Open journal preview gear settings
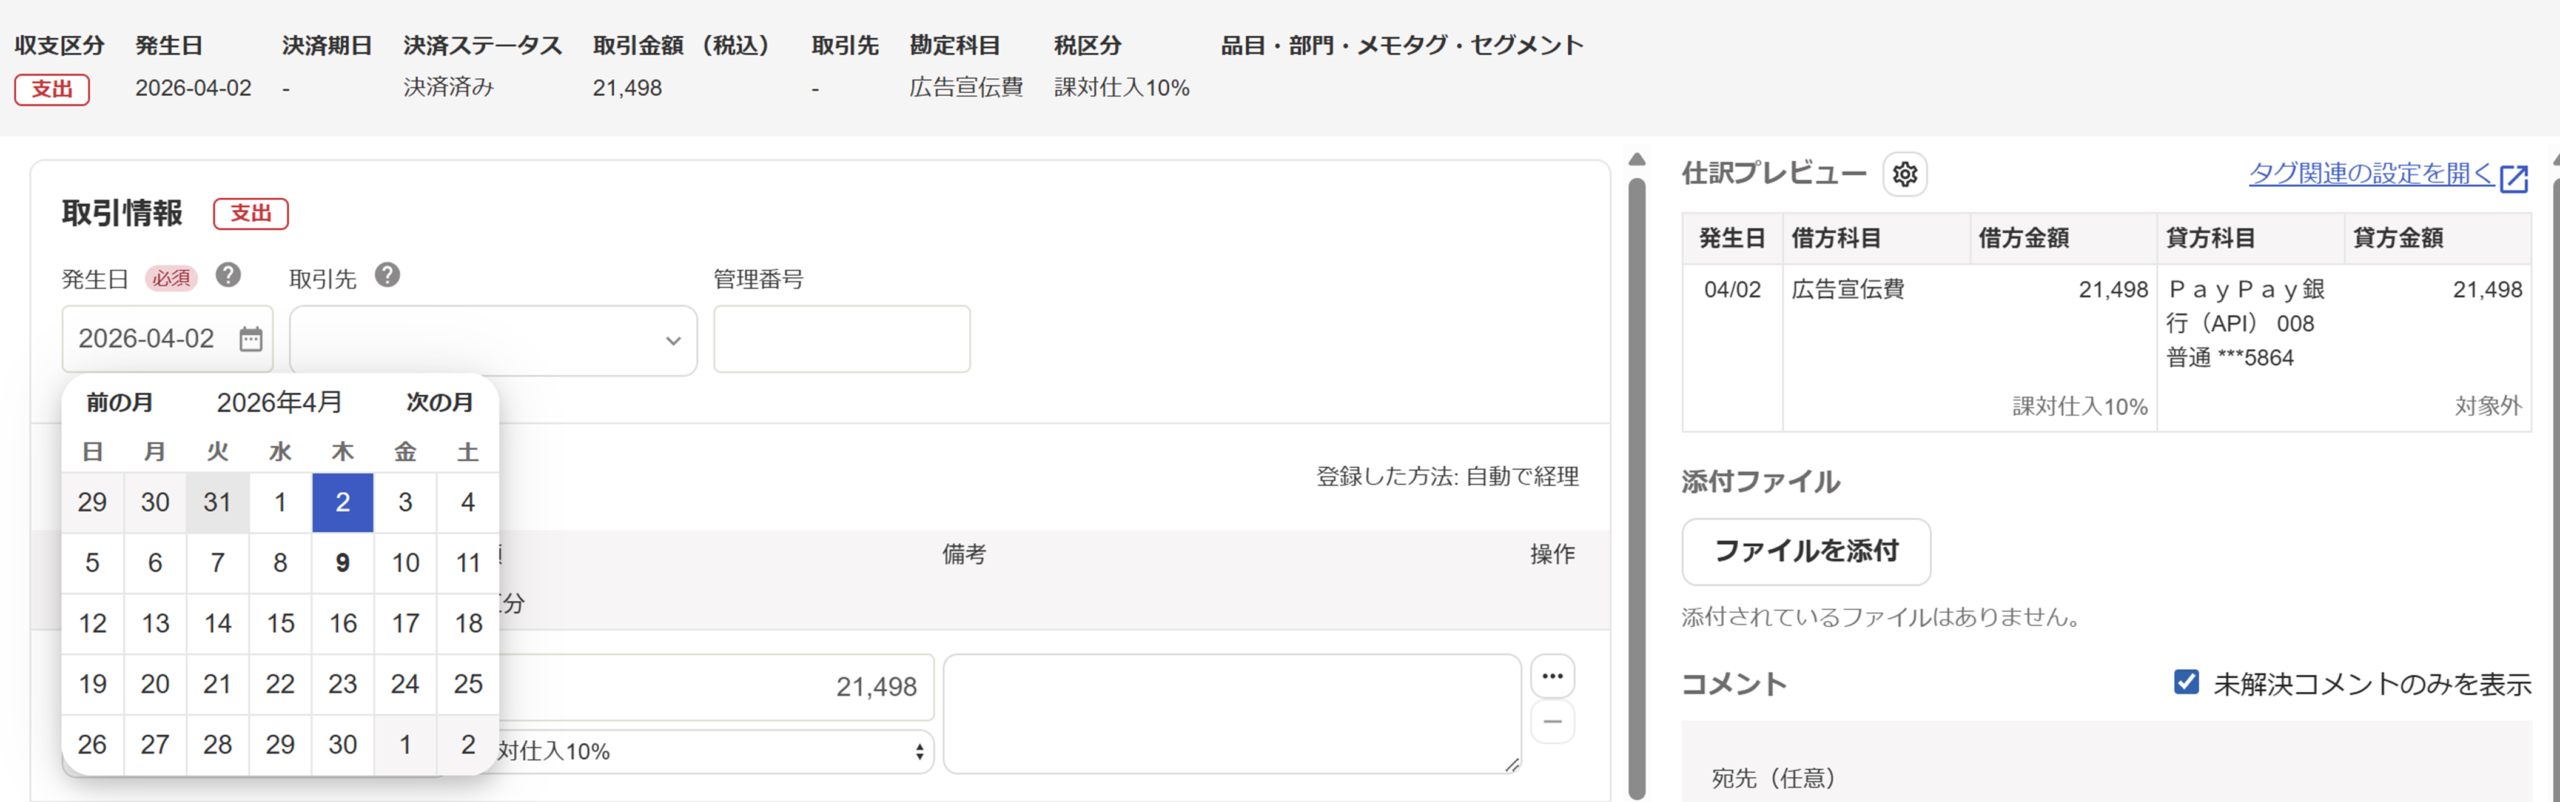Screen dimensions: 2560x802 1904,174
